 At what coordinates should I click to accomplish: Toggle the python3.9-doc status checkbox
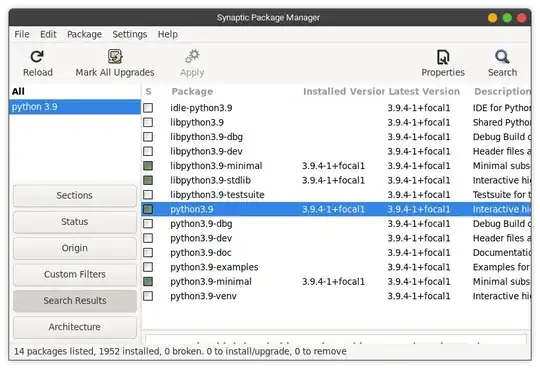tap(148, 253)
